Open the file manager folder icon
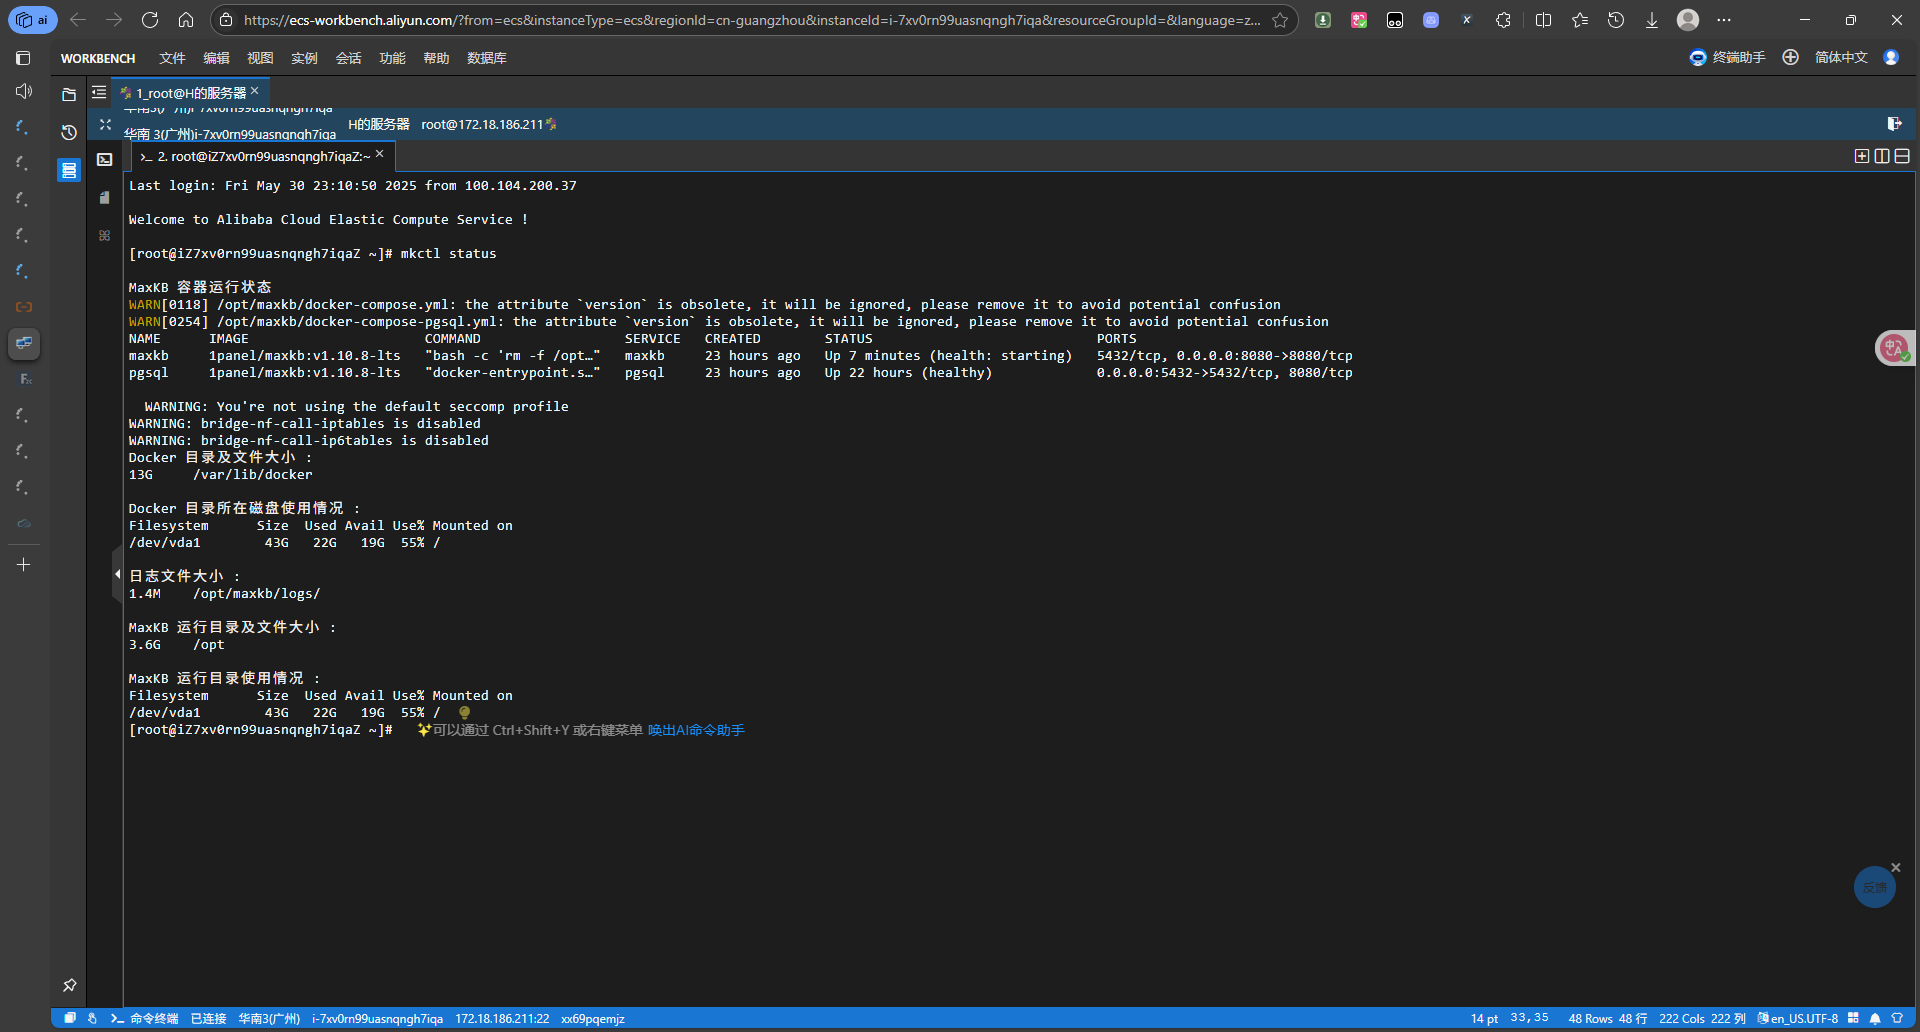This screenshot has width=1920, height=1032. [69, 94]
